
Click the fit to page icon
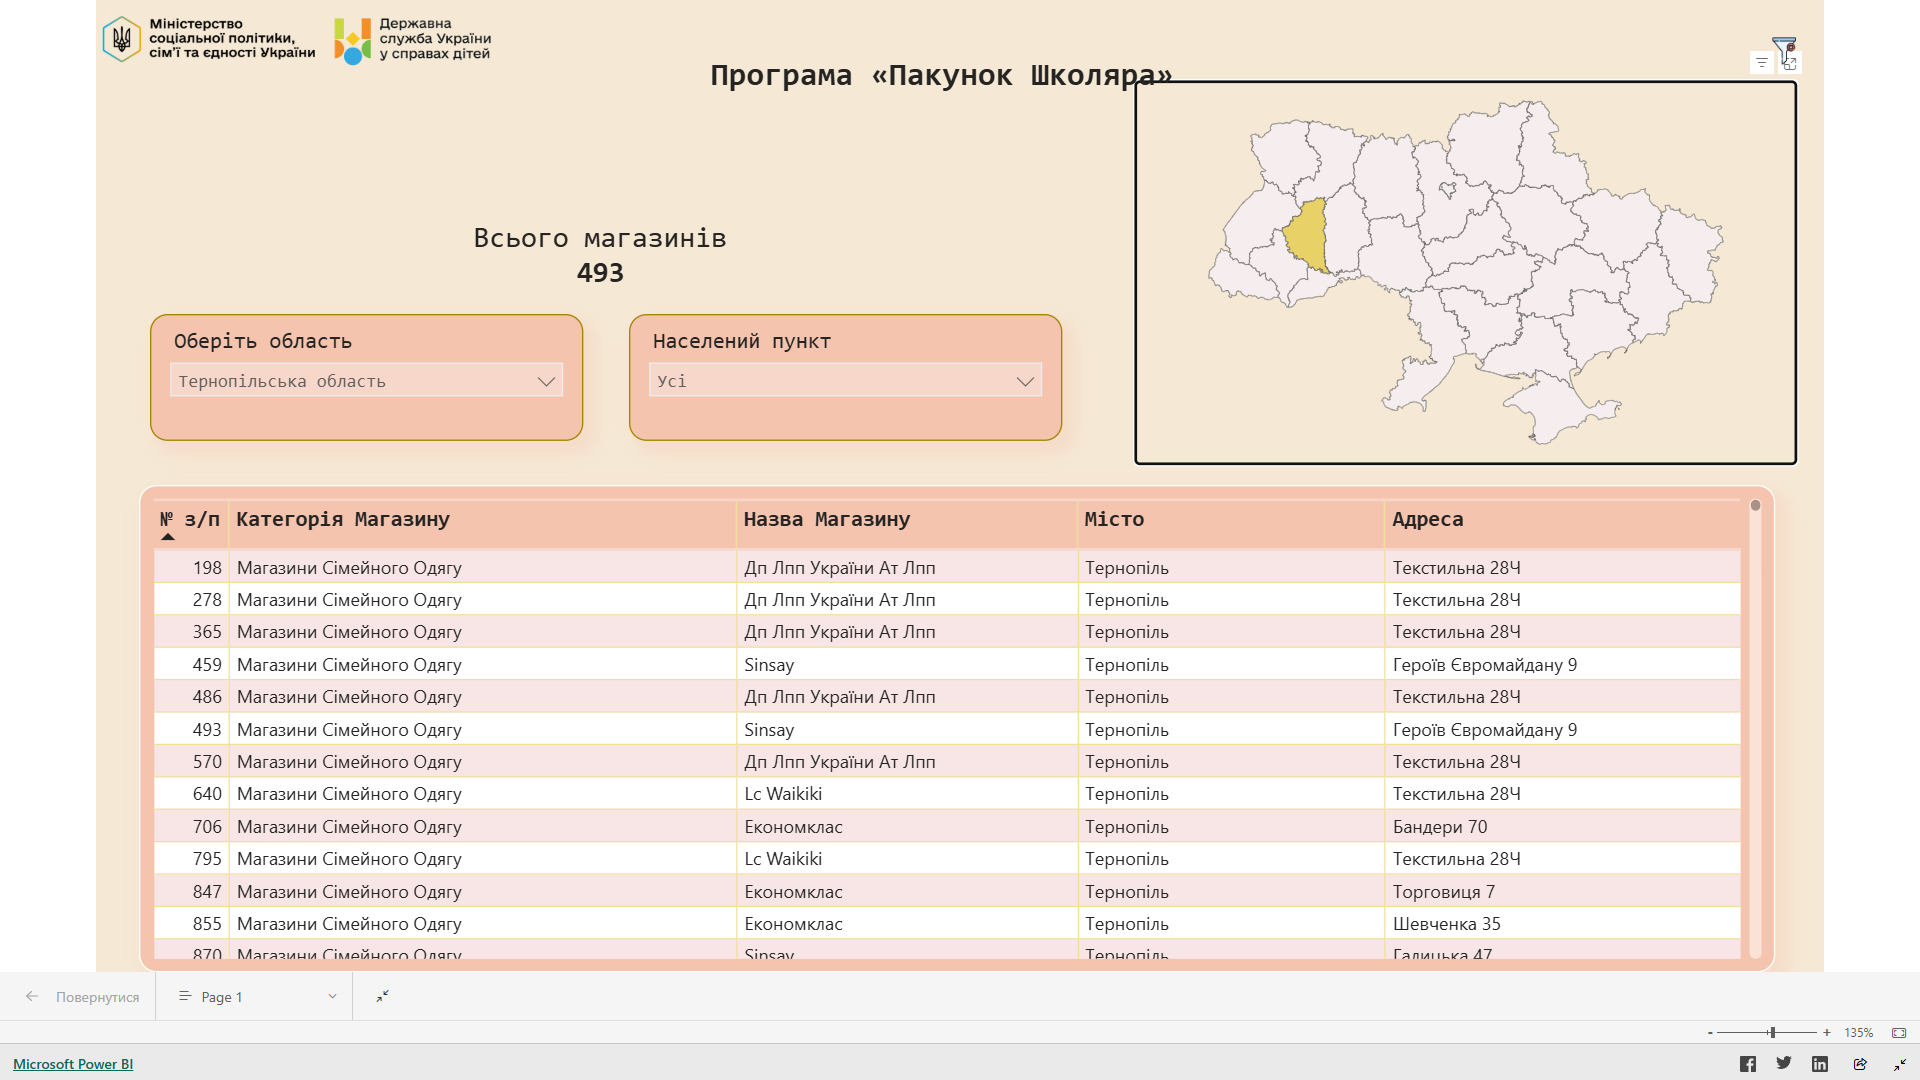point(1898,1033)
